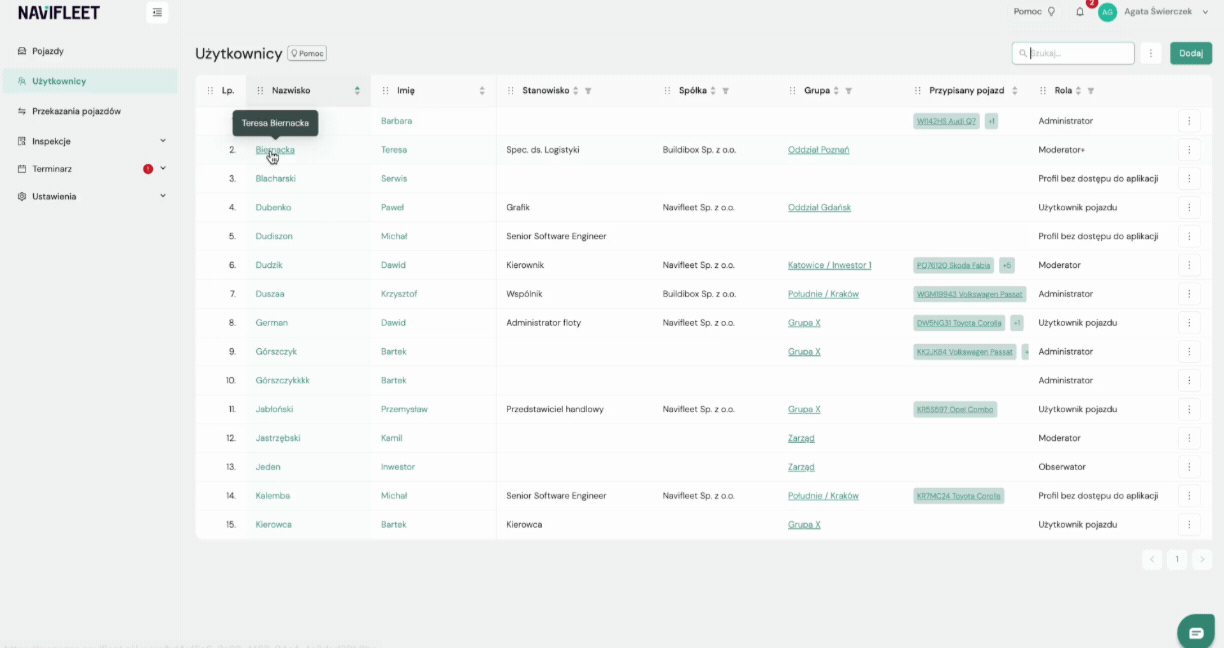Go to next page arrow
Screen dimensions: 1224x648
click(x=1202, y=559)
